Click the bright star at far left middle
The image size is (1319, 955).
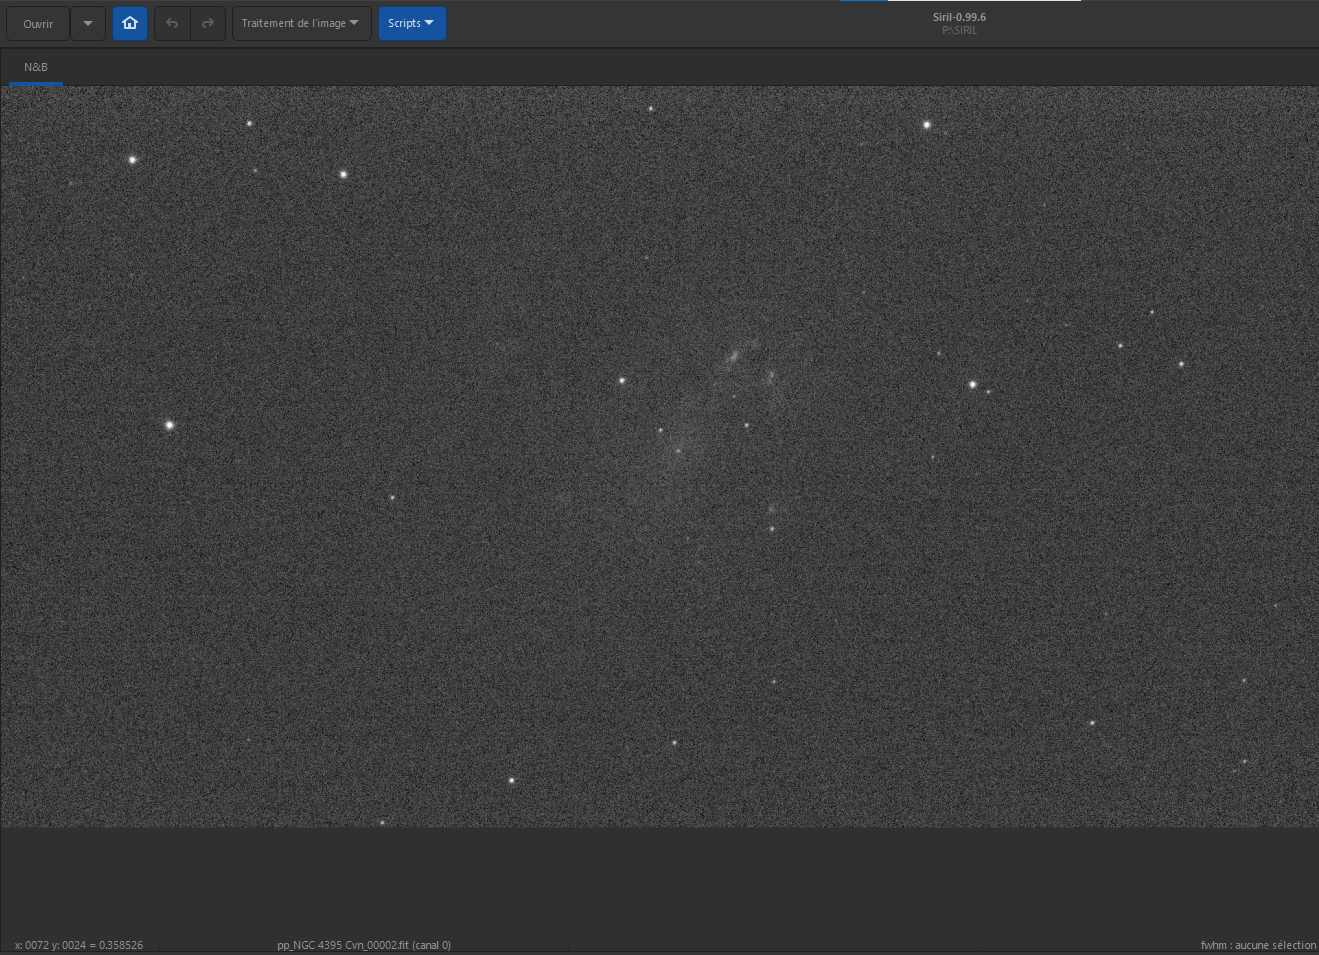pos(169,425)
